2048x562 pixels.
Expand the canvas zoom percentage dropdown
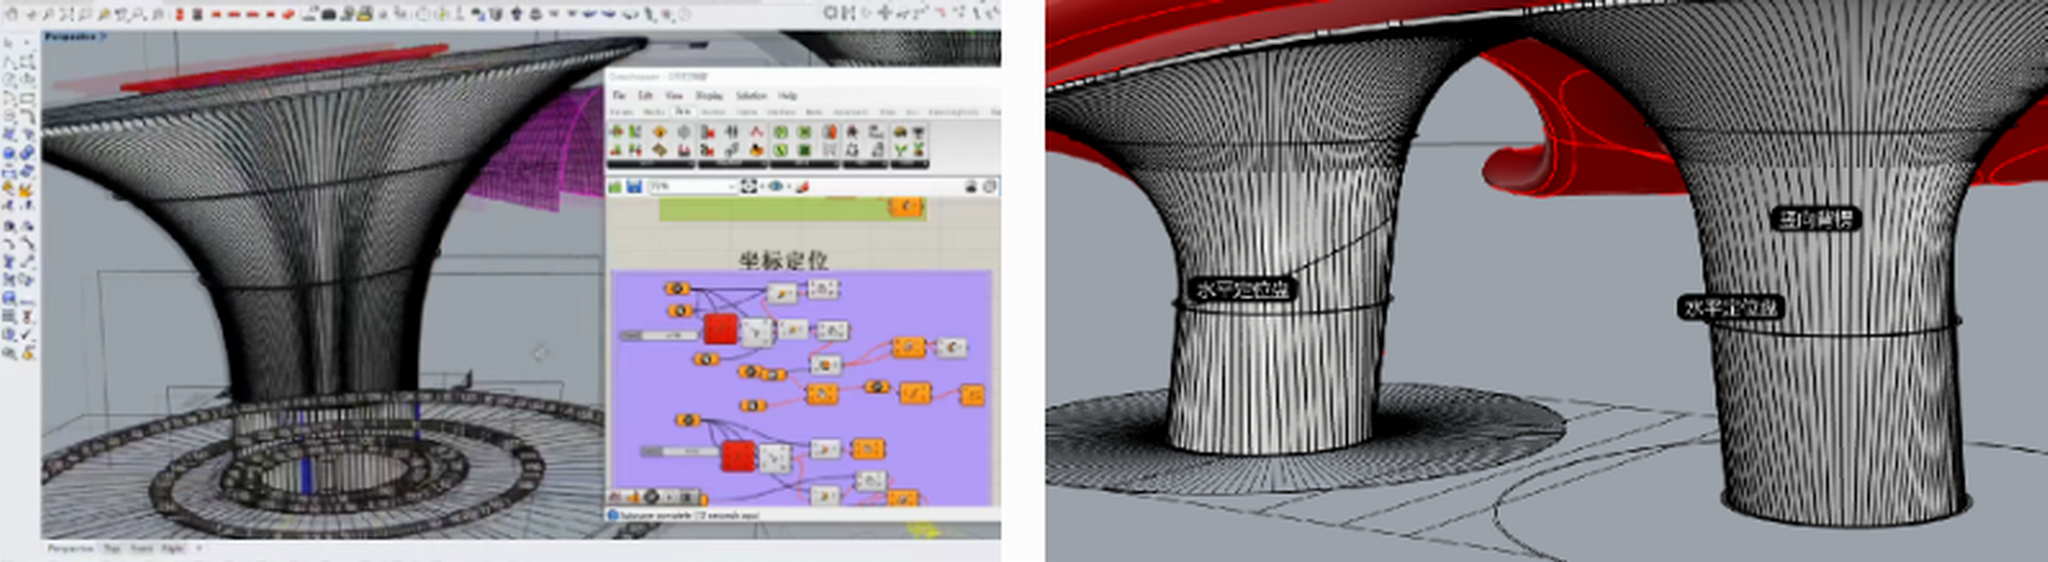pyautogui.click(x=729, y=187)
